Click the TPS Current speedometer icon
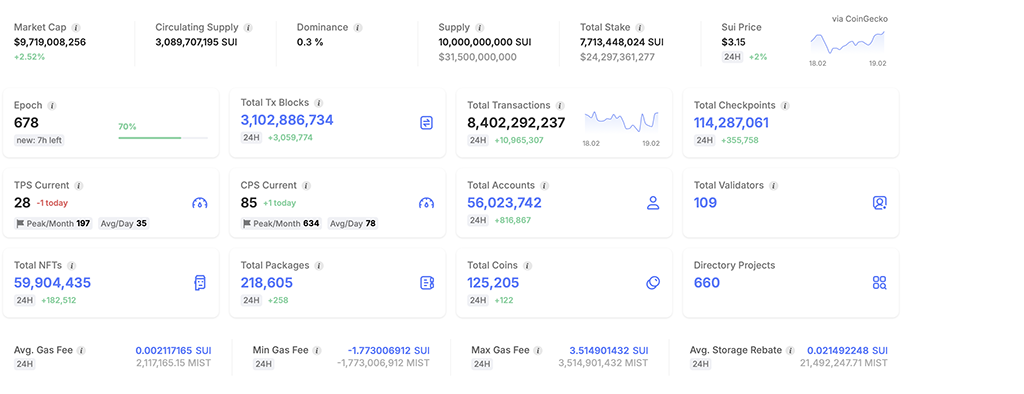 (x=200, y=203)
